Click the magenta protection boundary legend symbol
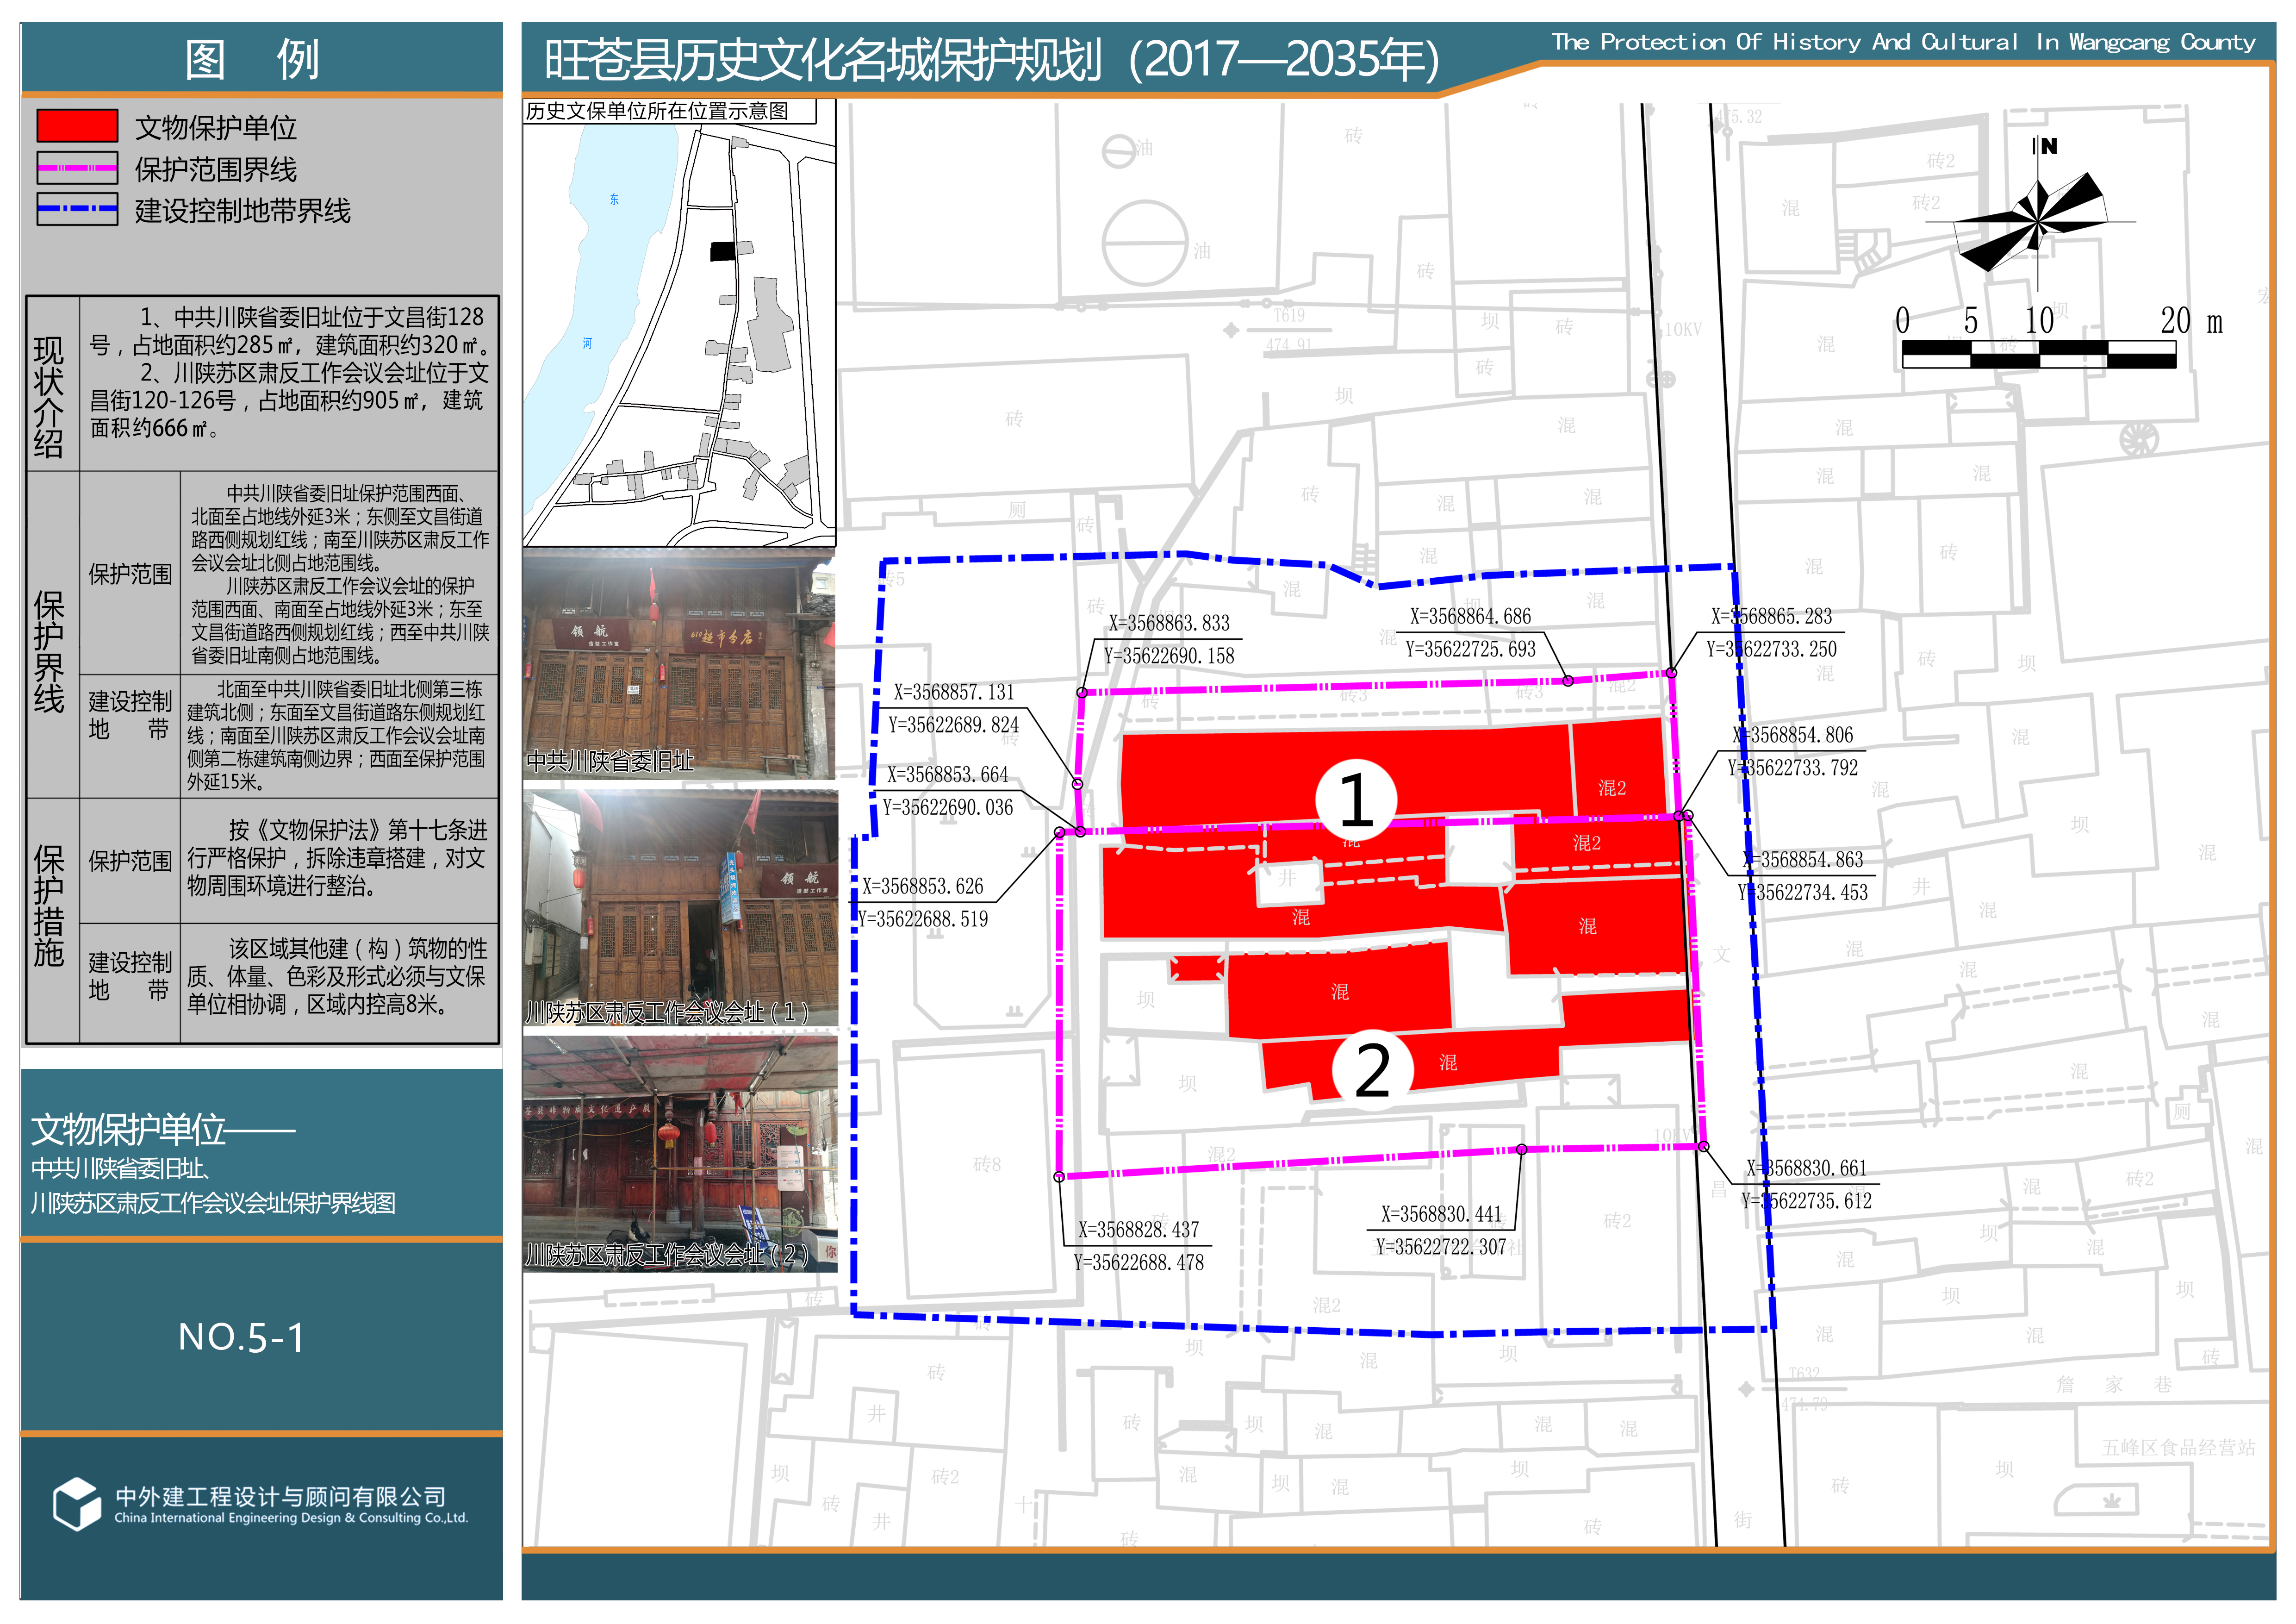Viewport: 2296px width, 1624px height. [77, 168]
